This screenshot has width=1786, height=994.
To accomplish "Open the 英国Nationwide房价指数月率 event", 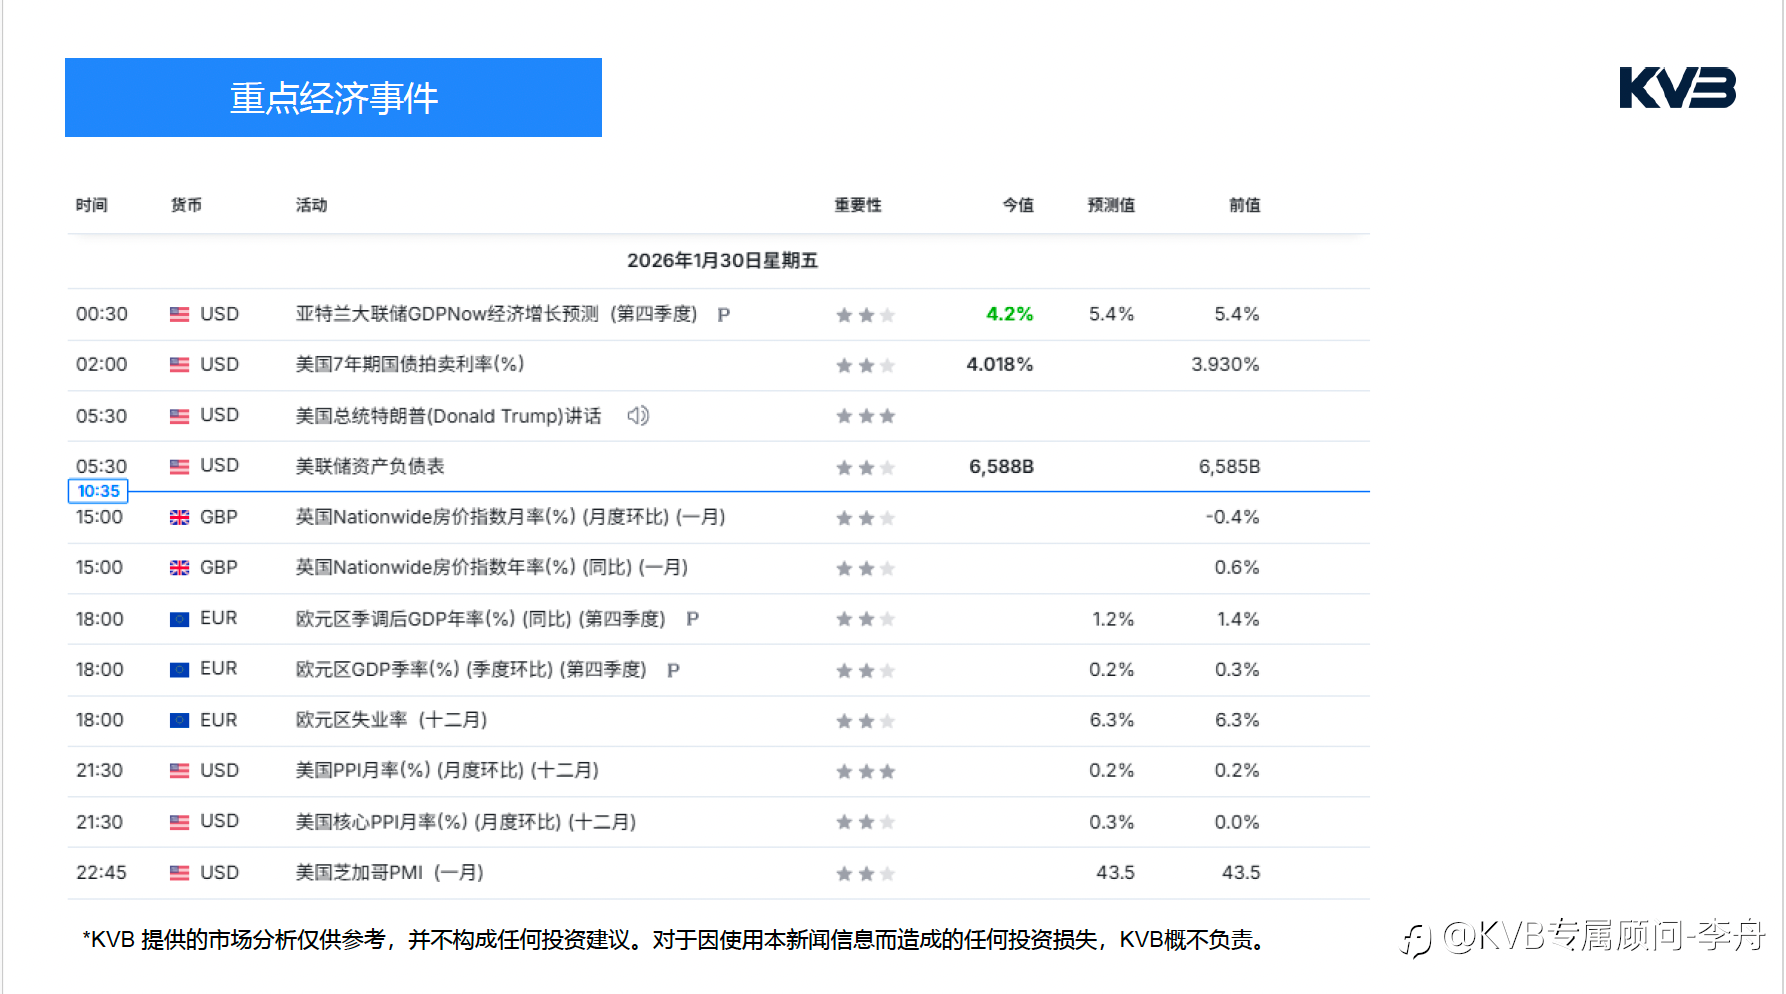I will [x=511, y=517].
